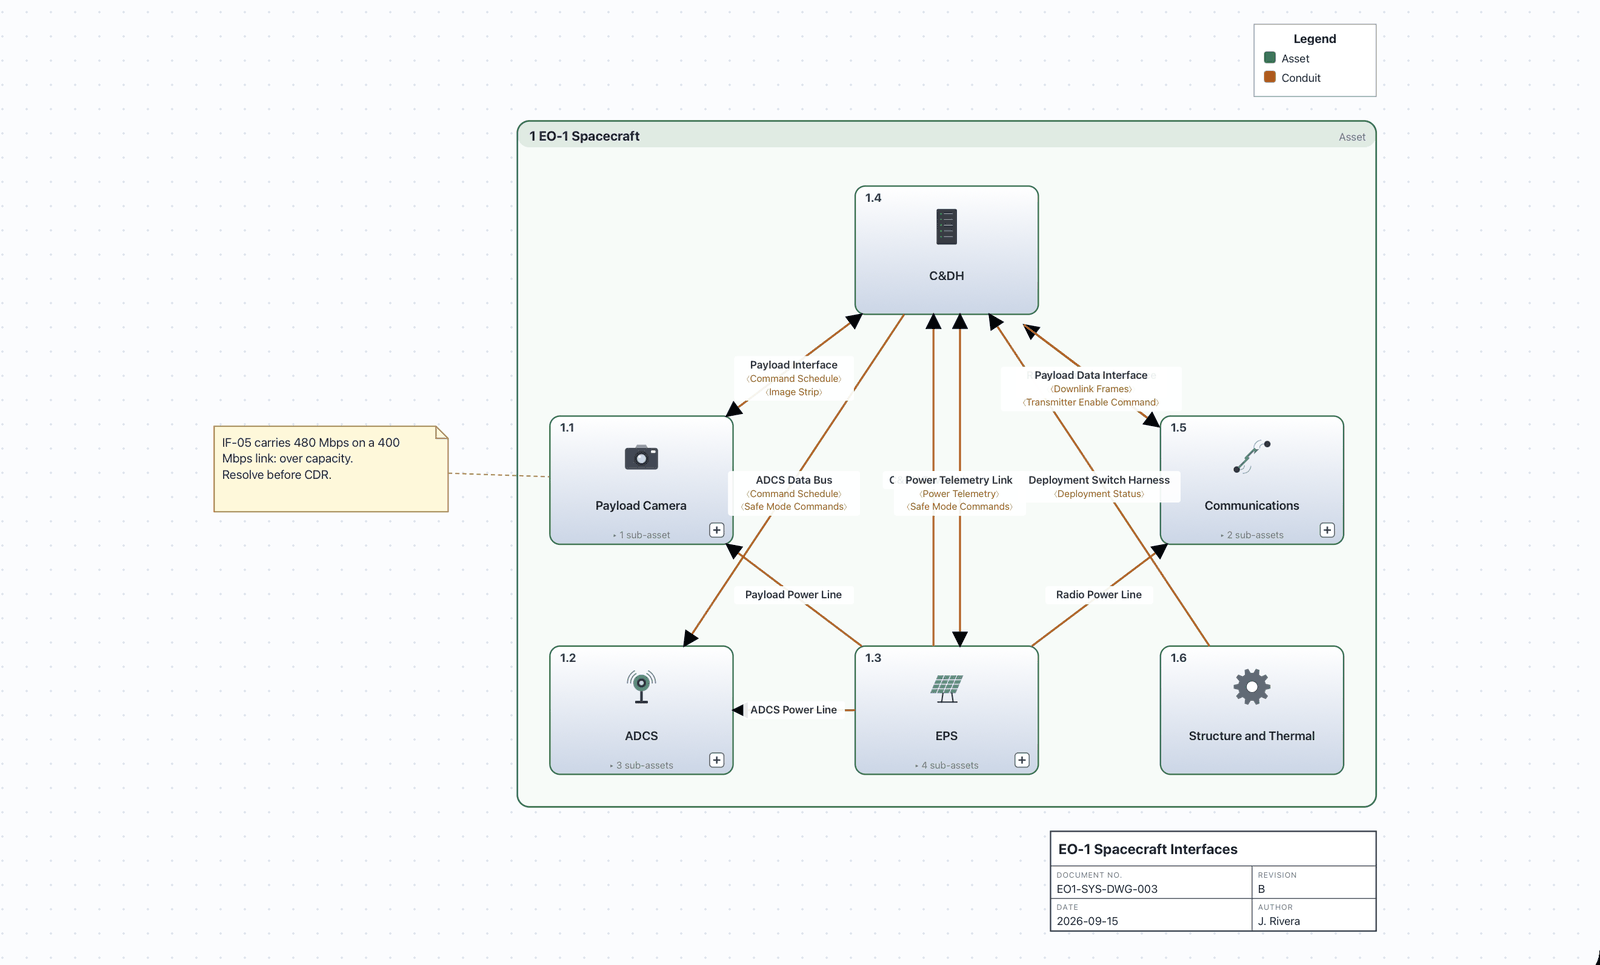The height and width of the screenshot is (965, 1600).
Task: Click the C&DH server icon
Action: 946,227
